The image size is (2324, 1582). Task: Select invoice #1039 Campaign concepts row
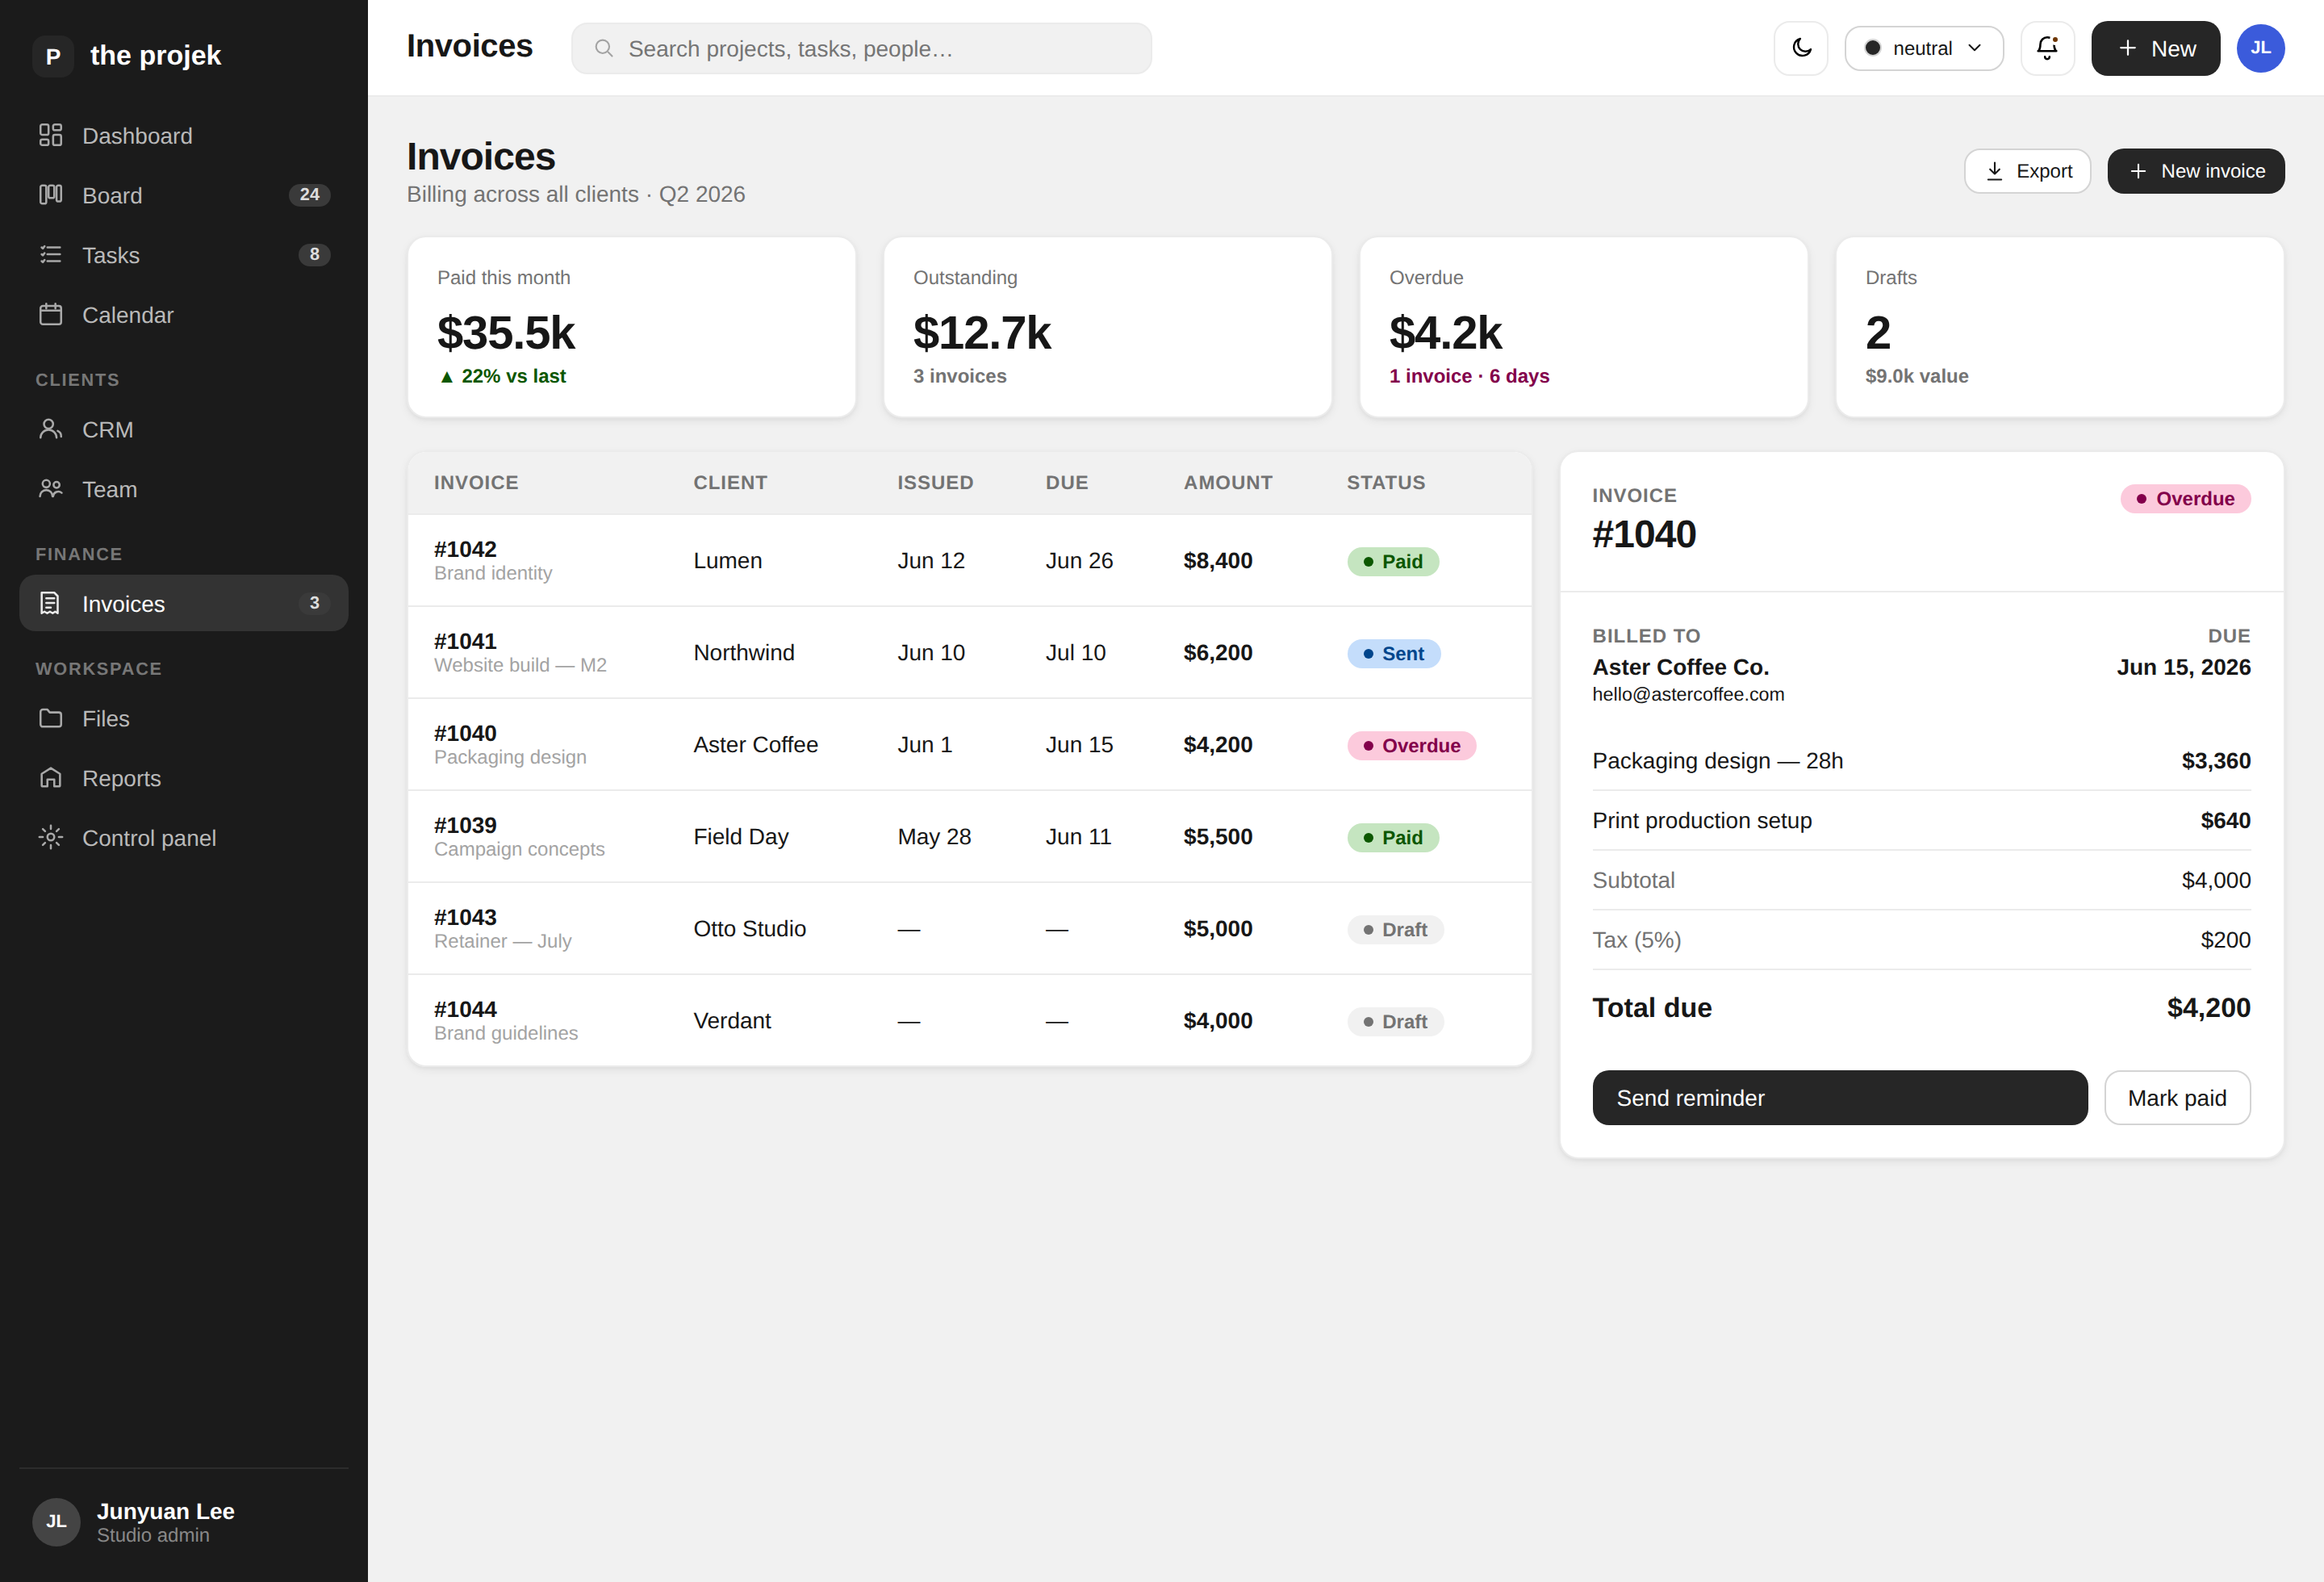pyautogui.click(x=969, y=836)
